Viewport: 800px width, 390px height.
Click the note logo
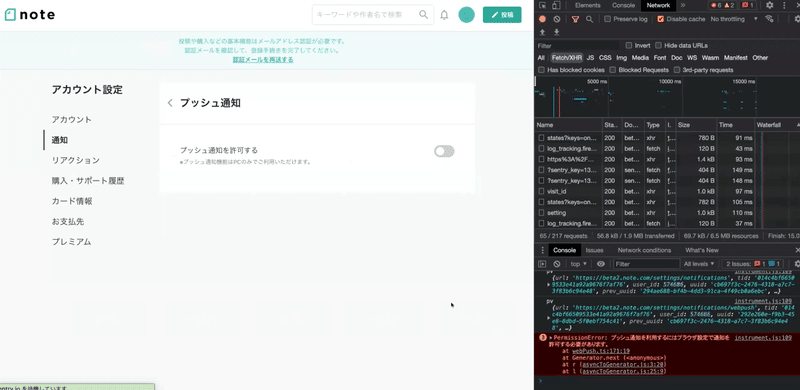[x=30, y=15]
